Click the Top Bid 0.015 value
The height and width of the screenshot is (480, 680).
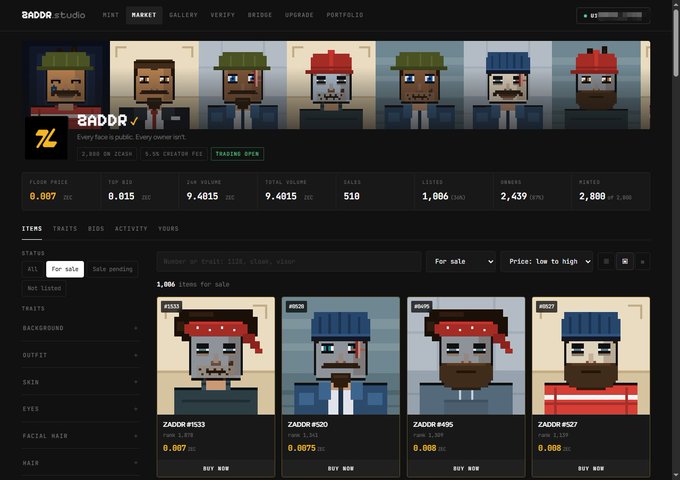(x=121, y=196)
